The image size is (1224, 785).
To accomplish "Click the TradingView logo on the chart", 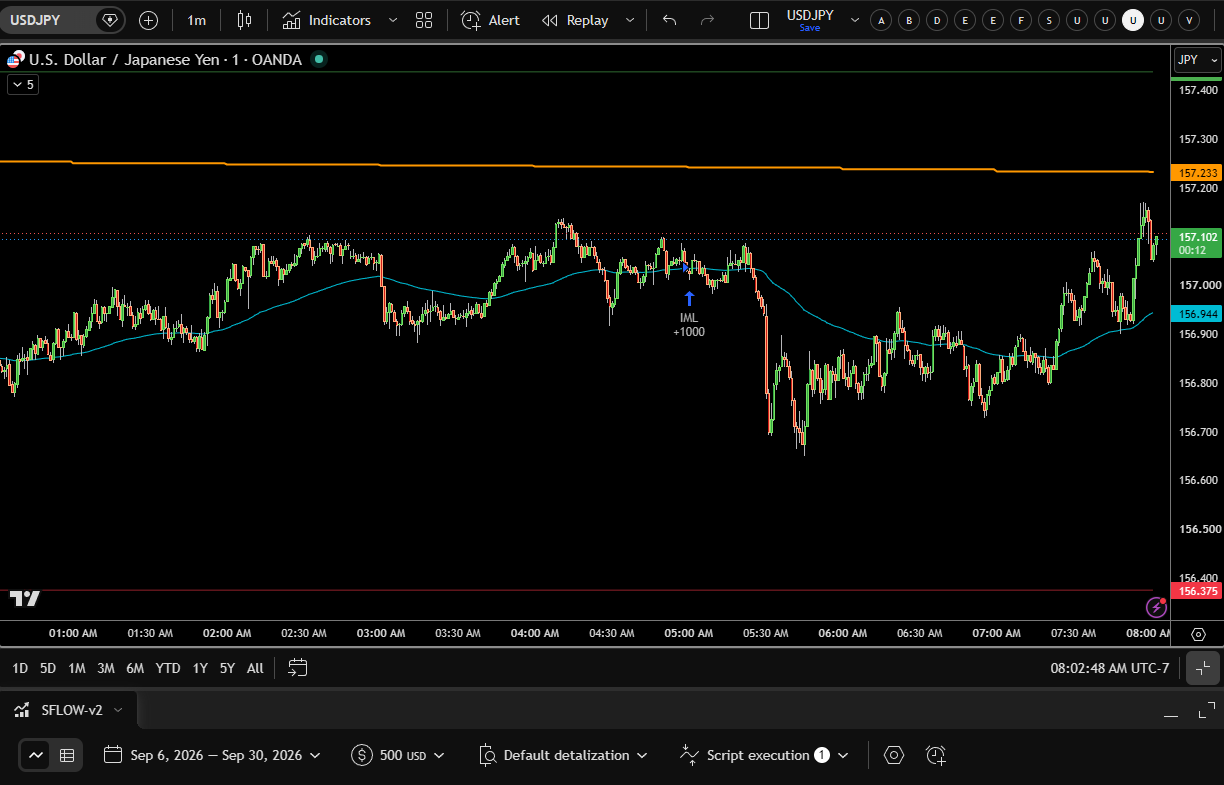I will click(x=25, y=598).
